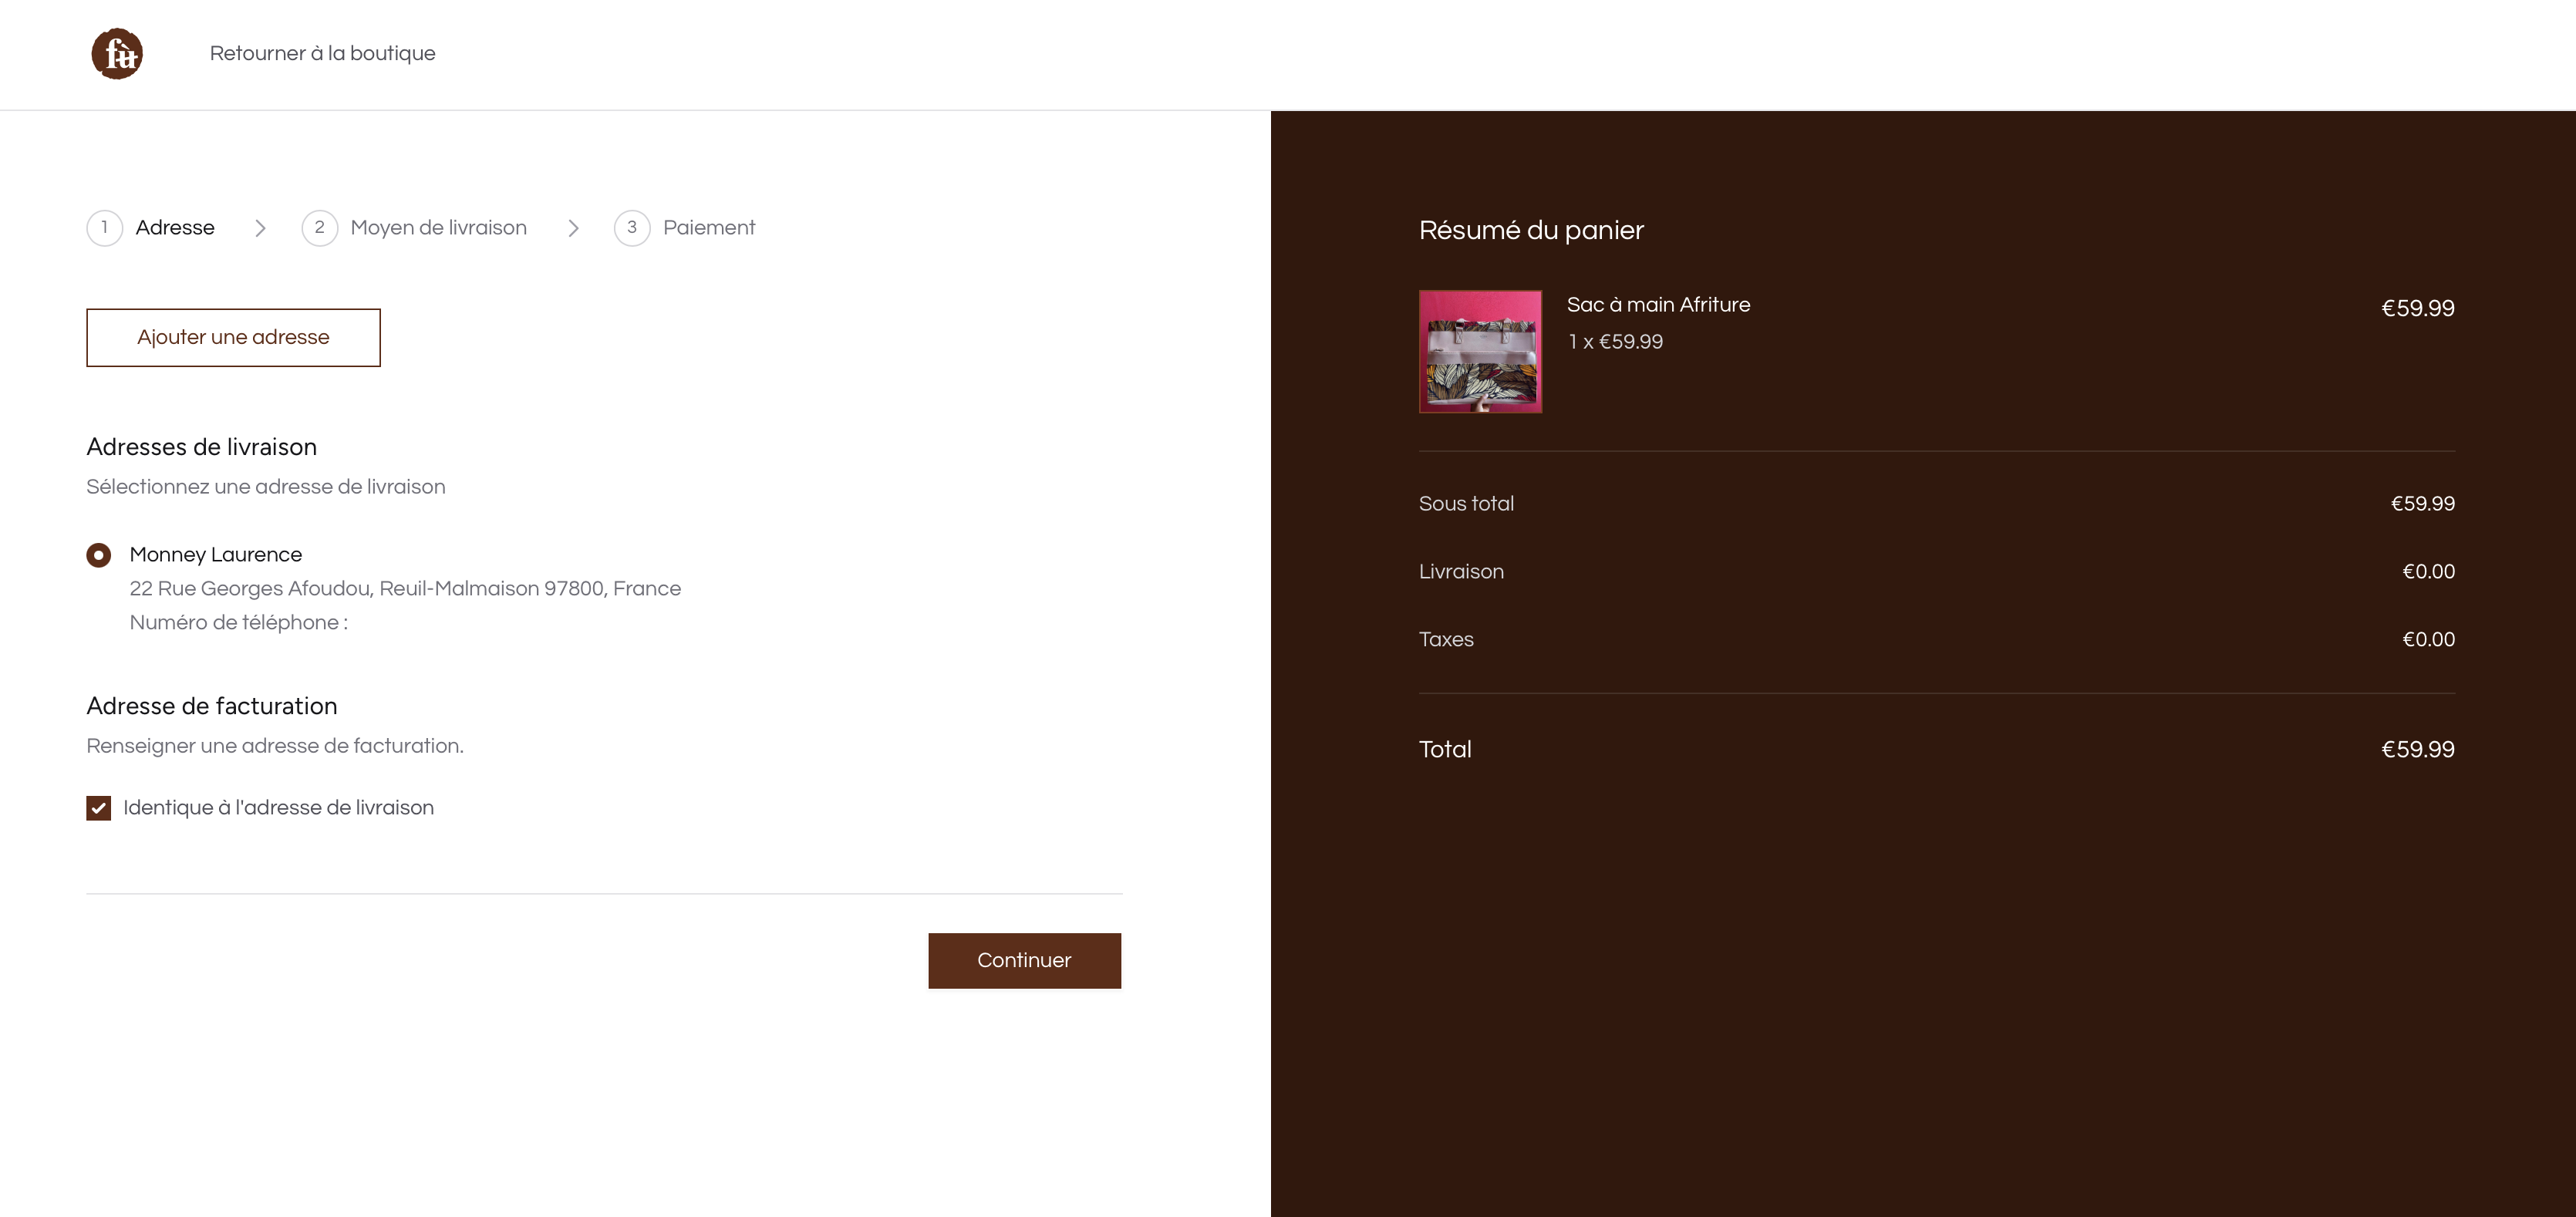
Task: Click Retourner à la boutique
Action: (x=322, y=53)
